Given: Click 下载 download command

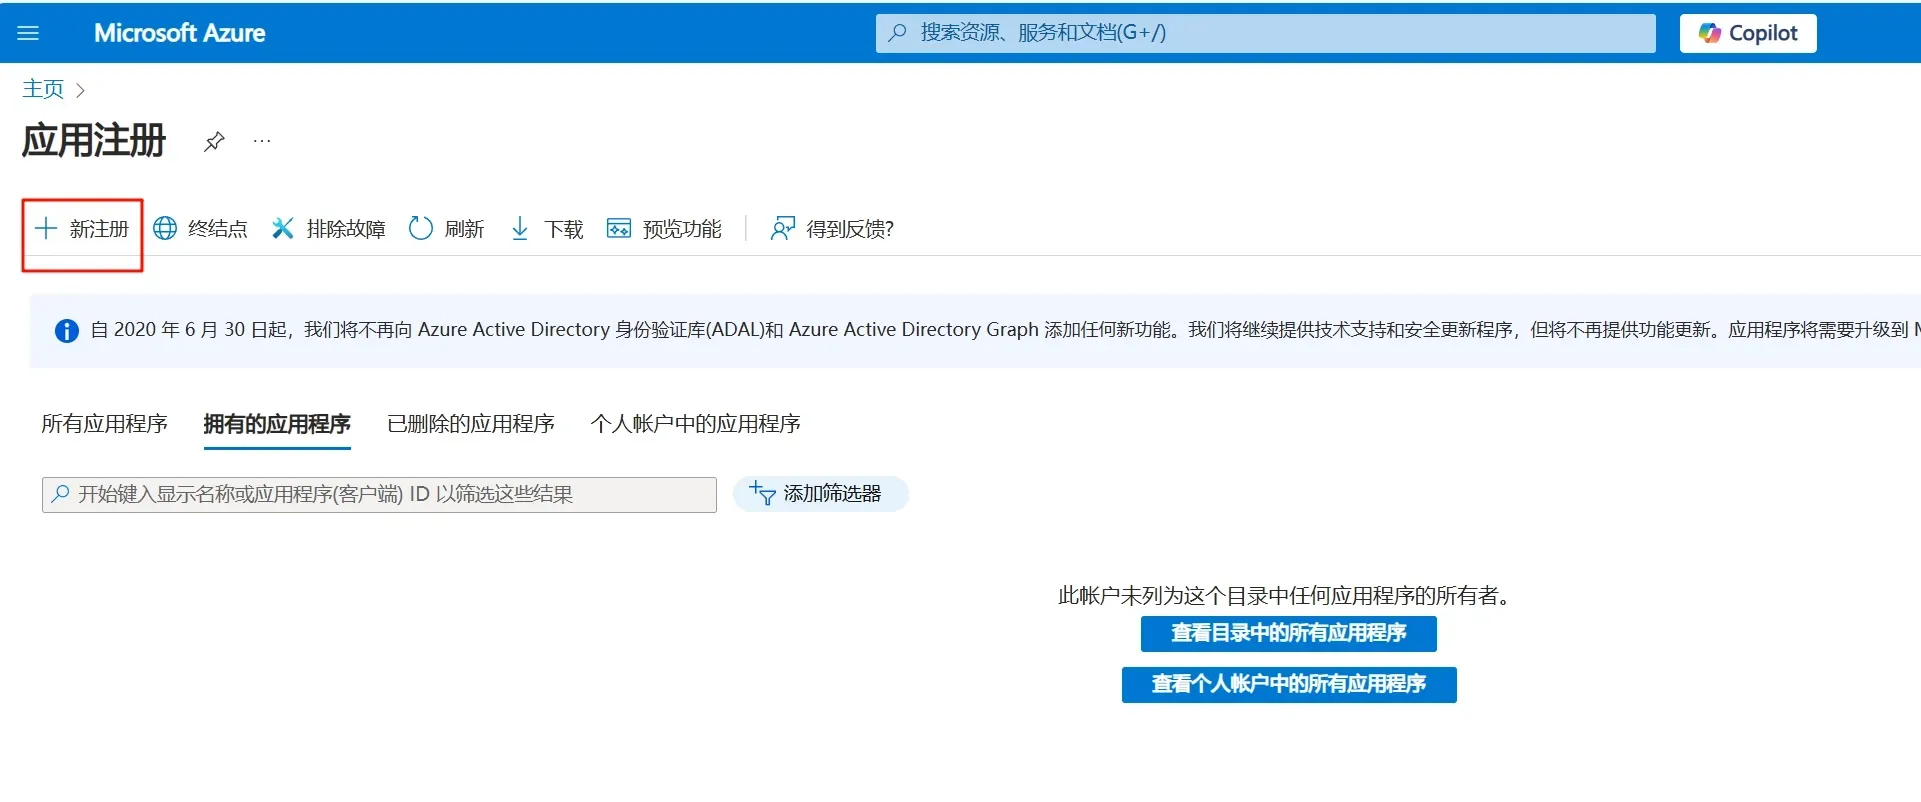Looking at the screenshot, I should coord(546,229).
